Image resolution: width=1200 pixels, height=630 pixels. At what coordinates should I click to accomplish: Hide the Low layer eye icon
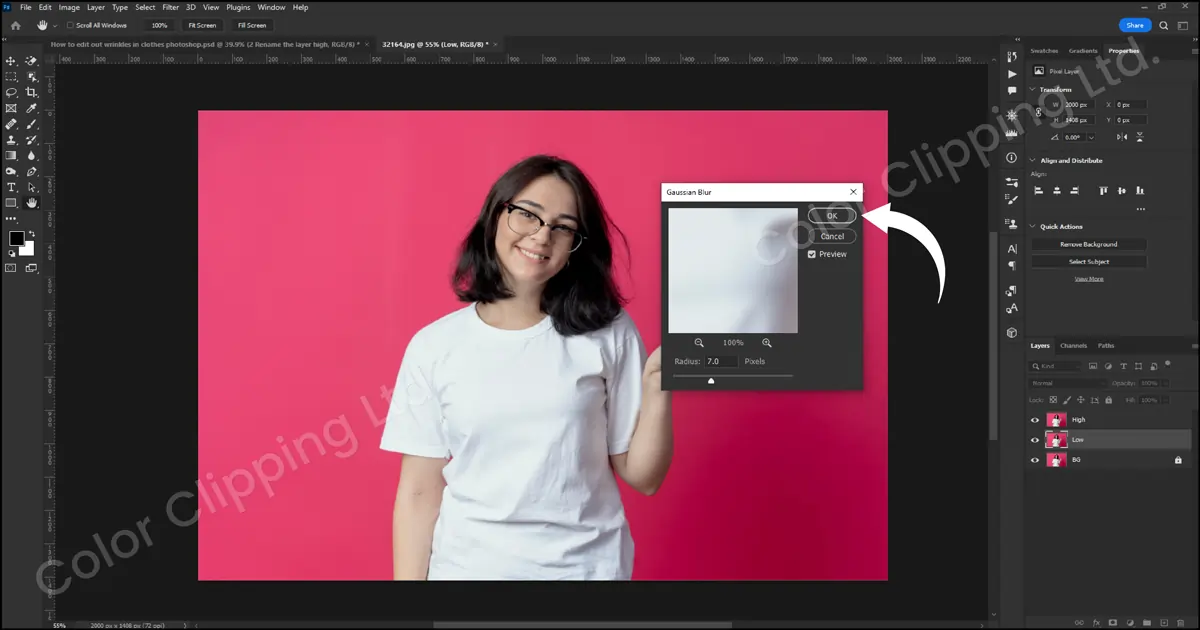coord(1035,440)
